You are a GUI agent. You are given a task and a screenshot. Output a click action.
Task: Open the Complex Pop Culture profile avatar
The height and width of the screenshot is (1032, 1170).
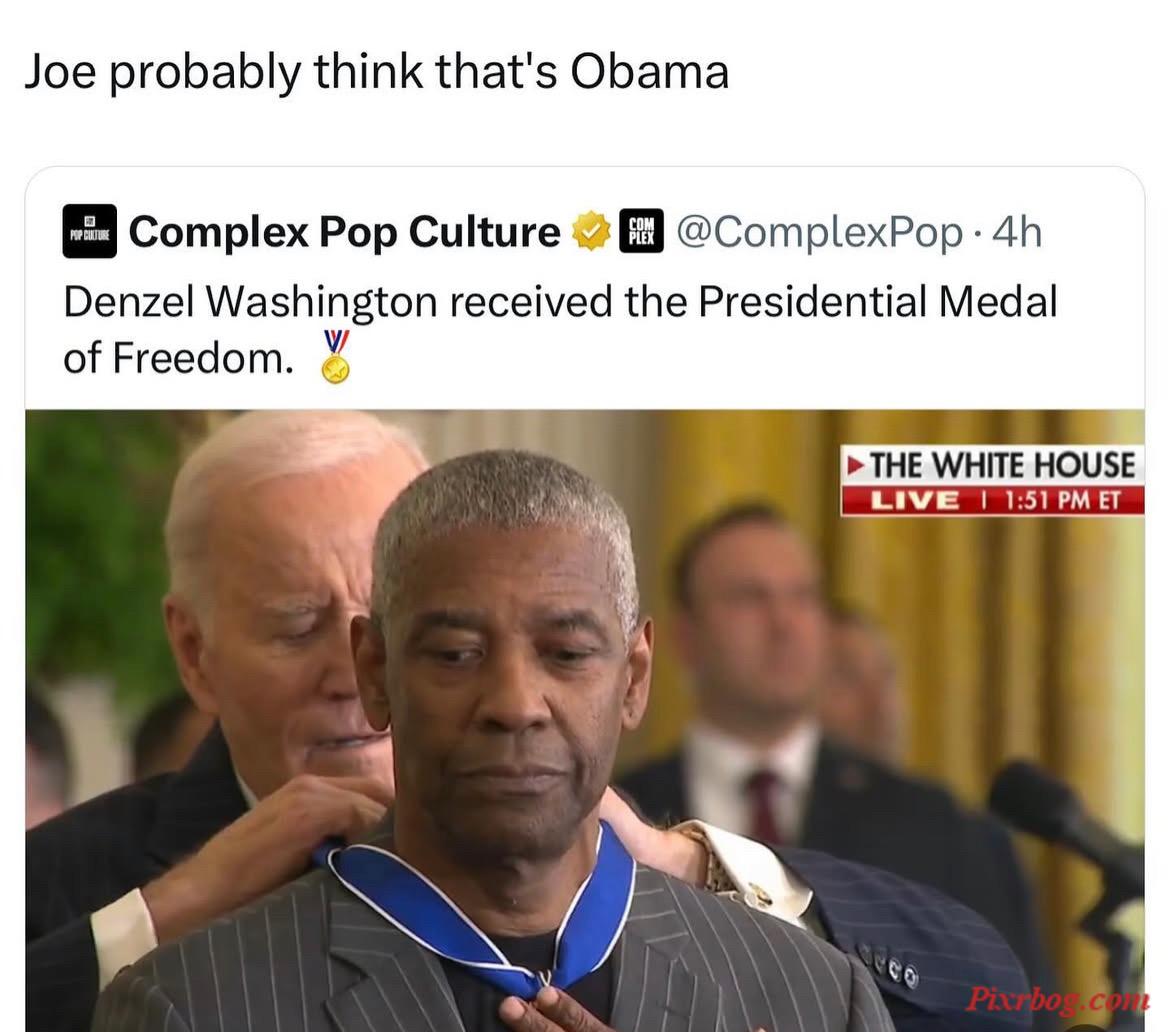click(x=90, y=231)
